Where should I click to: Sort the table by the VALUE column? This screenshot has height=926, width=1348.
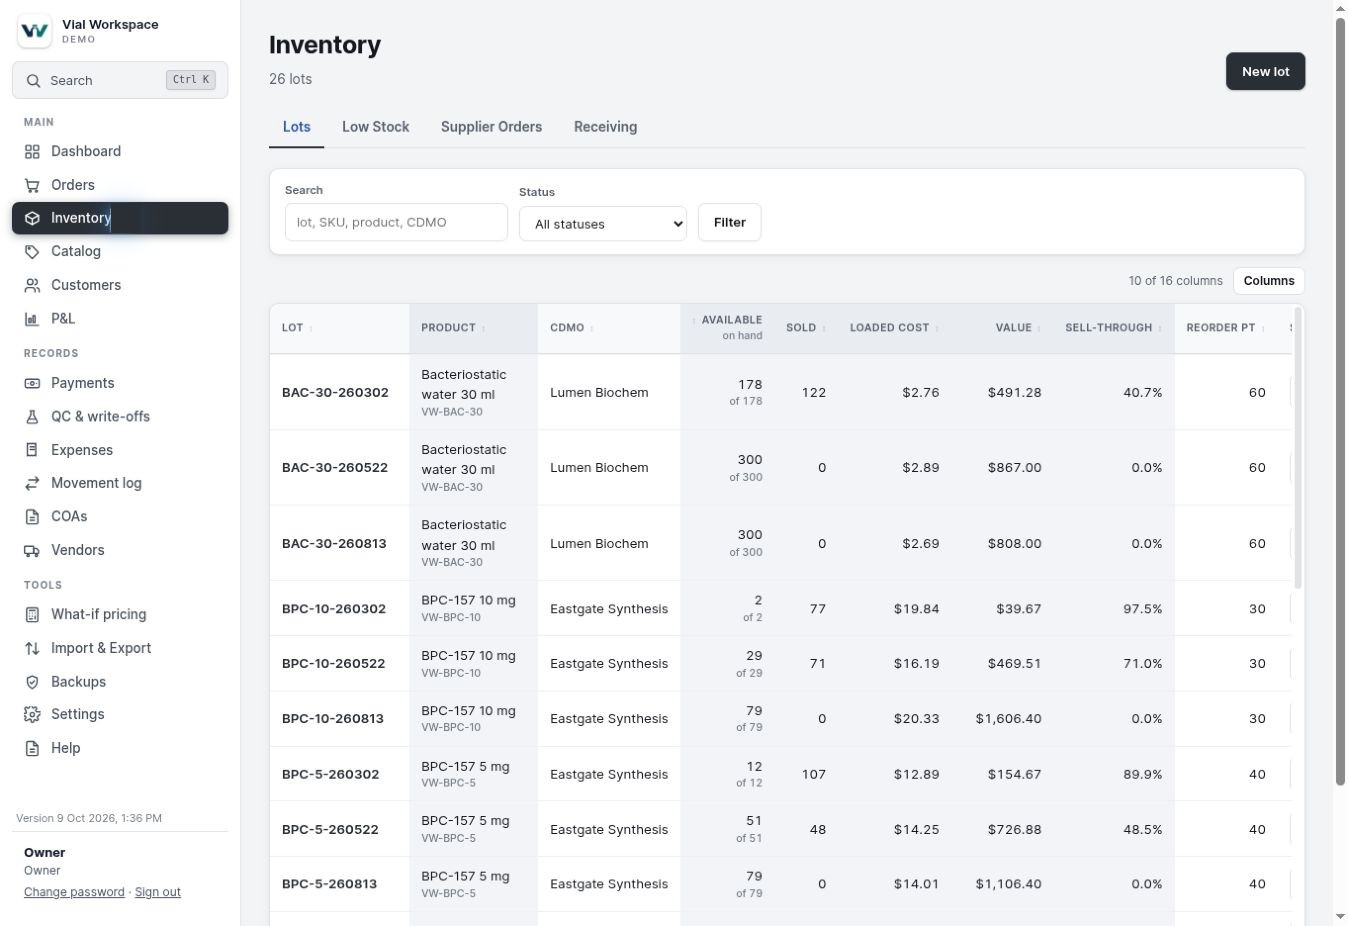click(1018, 328)
